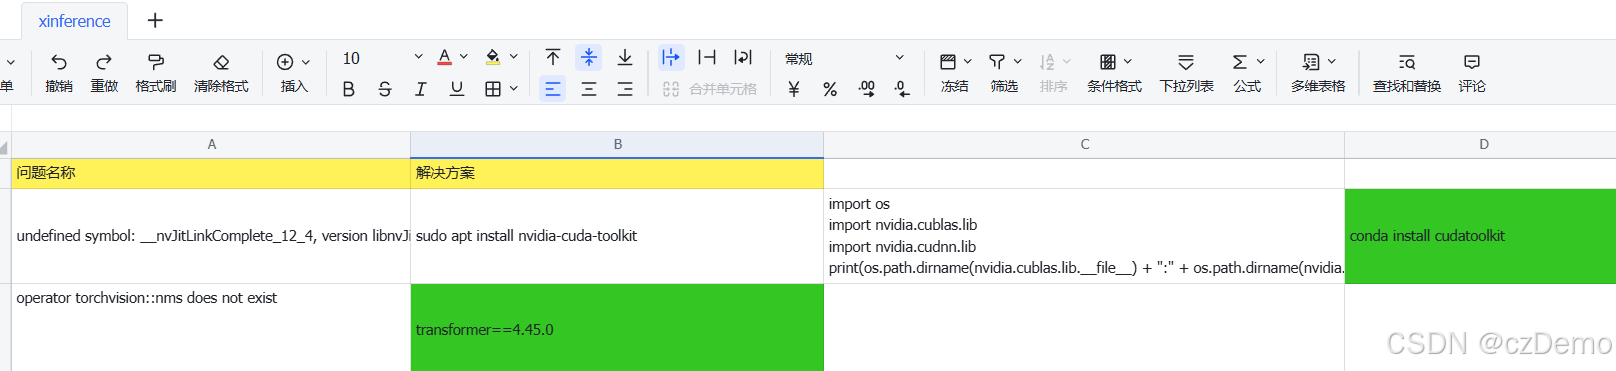Click the redo (重做) icon
Screen dimensions: 1616x371
coord(104,62)
